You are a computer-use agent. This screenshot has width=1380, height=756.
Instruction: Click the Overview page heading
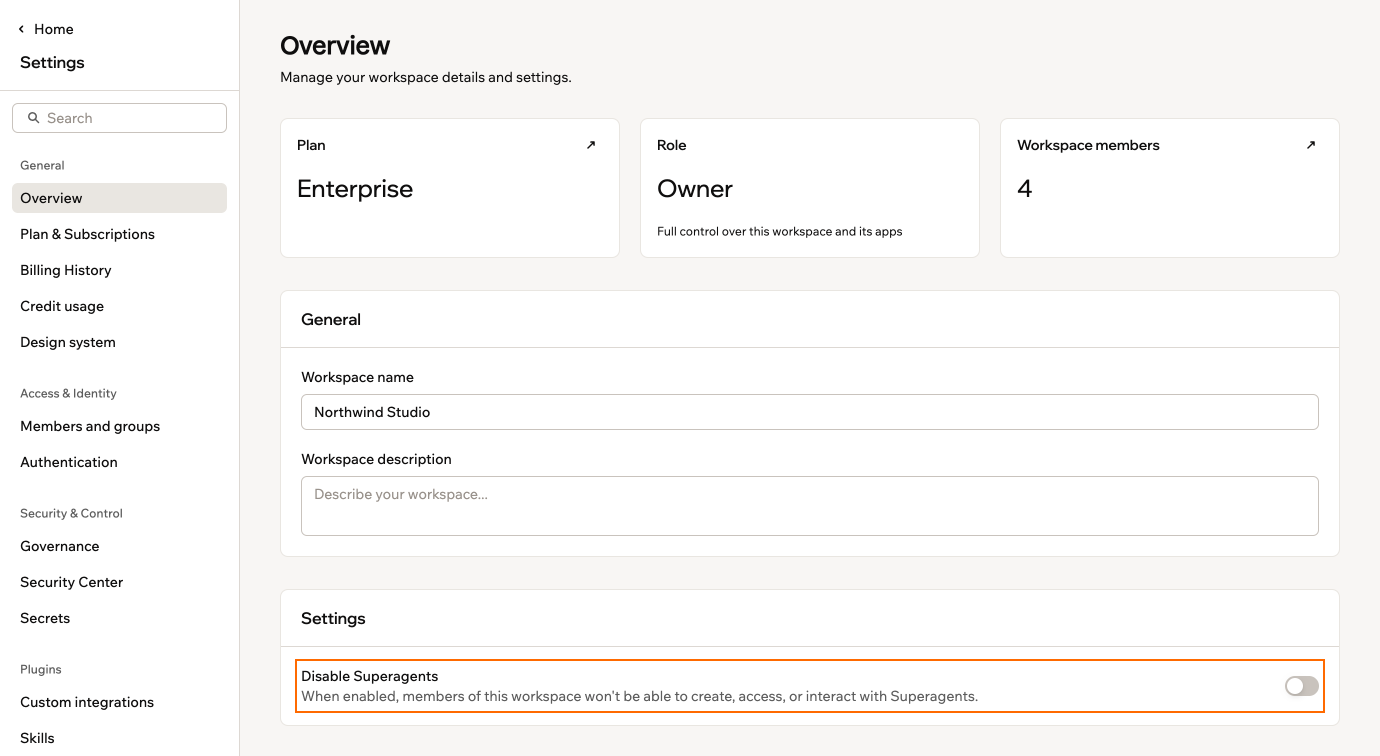click(x=335, y=46)
